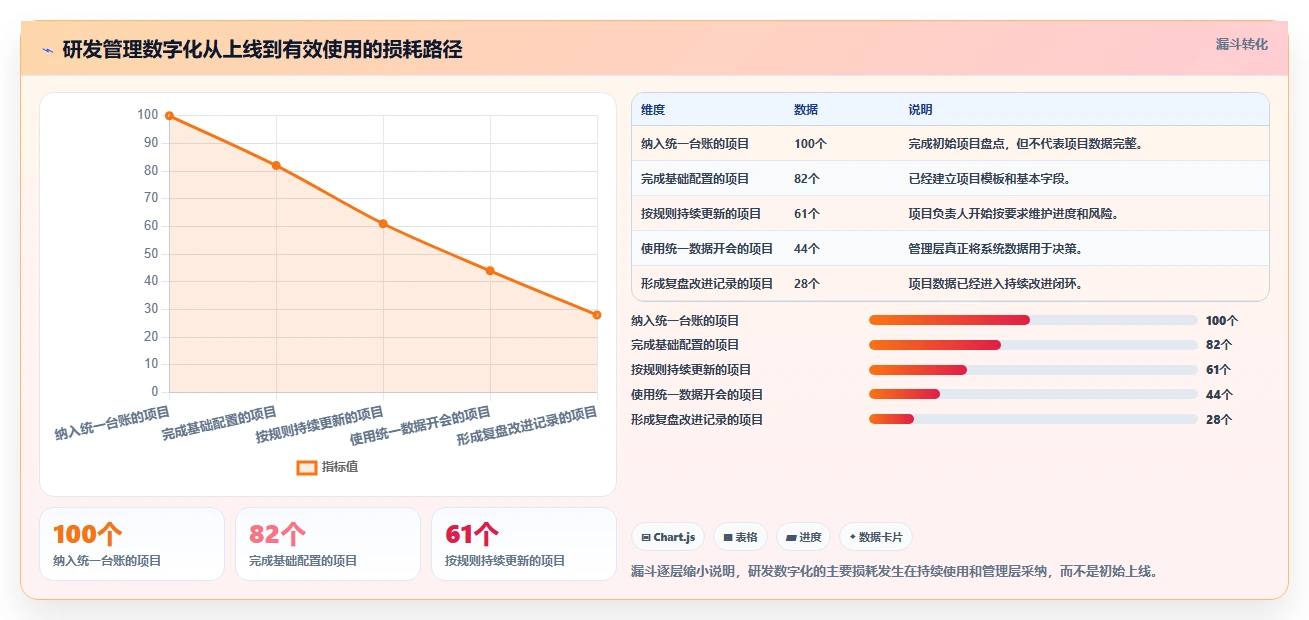Click the 数据 column header in the table

(806, 110)
